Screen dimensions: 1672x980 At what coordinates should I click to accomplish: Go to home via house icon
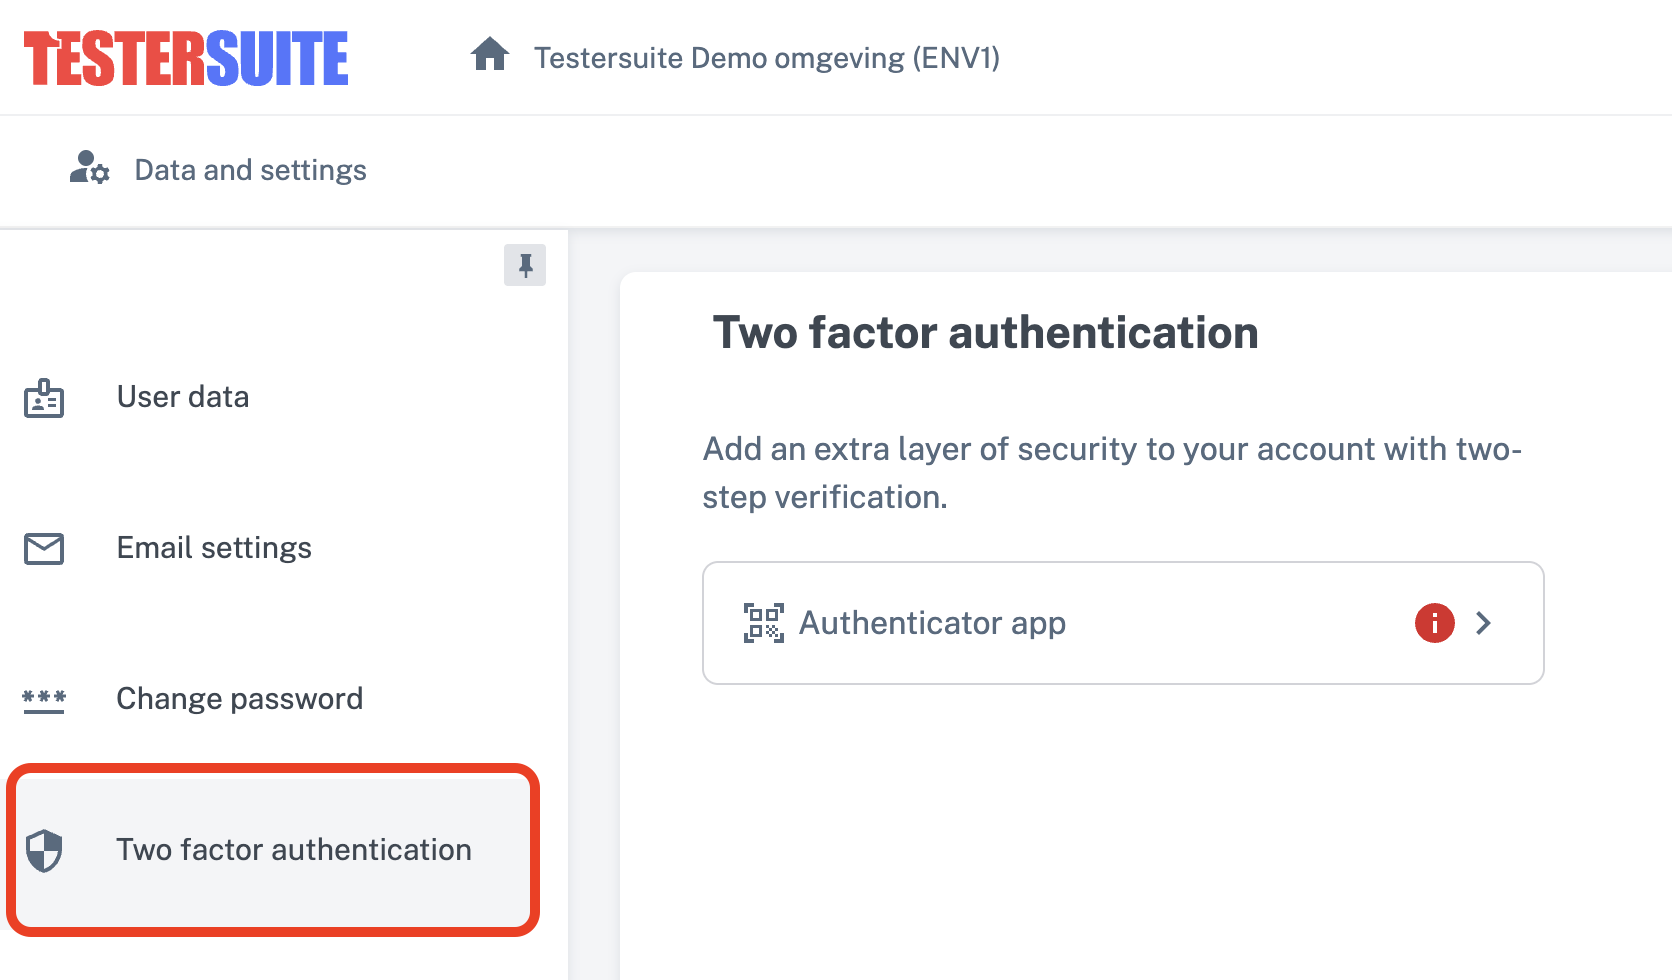(x=490, y=55)
